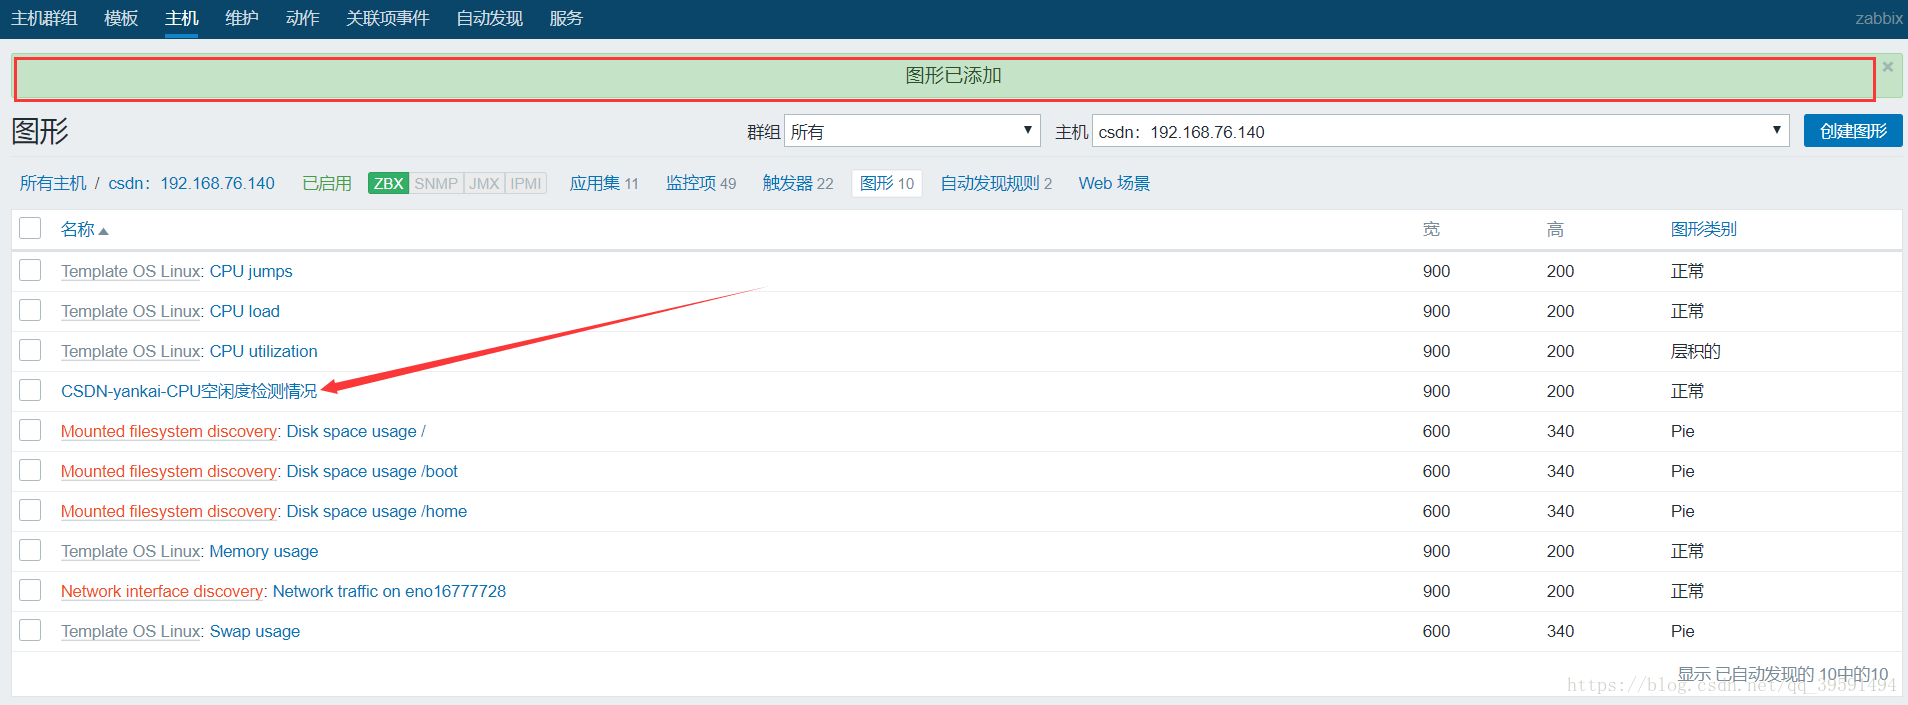Image resolution: width=1908 pixels, height=705 pixels.
Task: Click the 创建图形 button
Action: click(x=1853, y=131)
